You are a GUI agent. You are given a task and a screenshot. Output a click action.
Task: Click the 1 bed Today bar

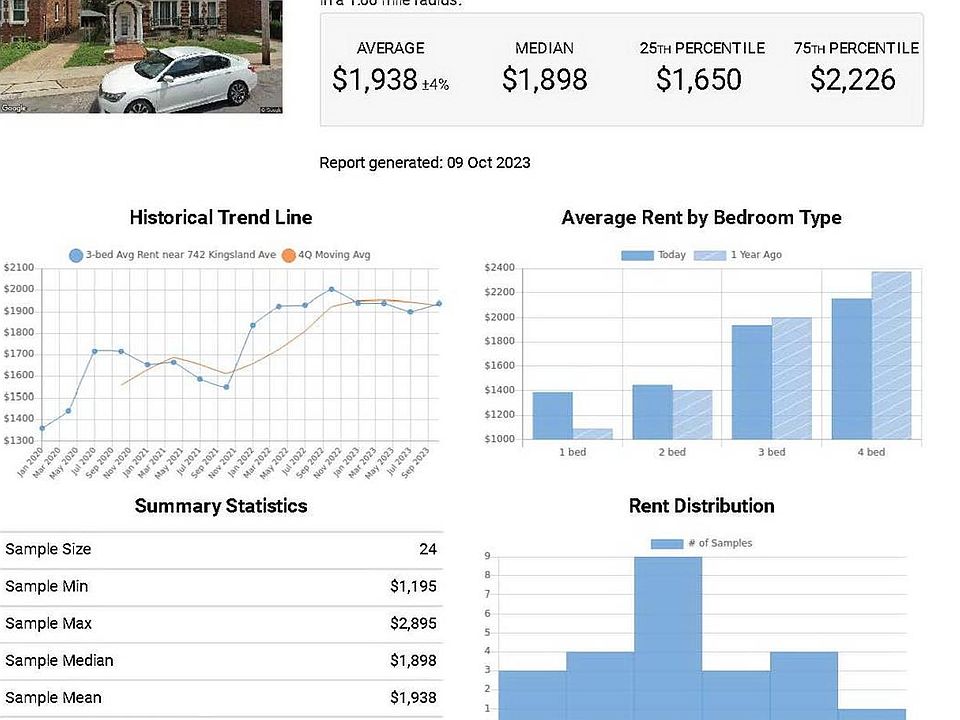pyautogui.click(x=553, y=416)
